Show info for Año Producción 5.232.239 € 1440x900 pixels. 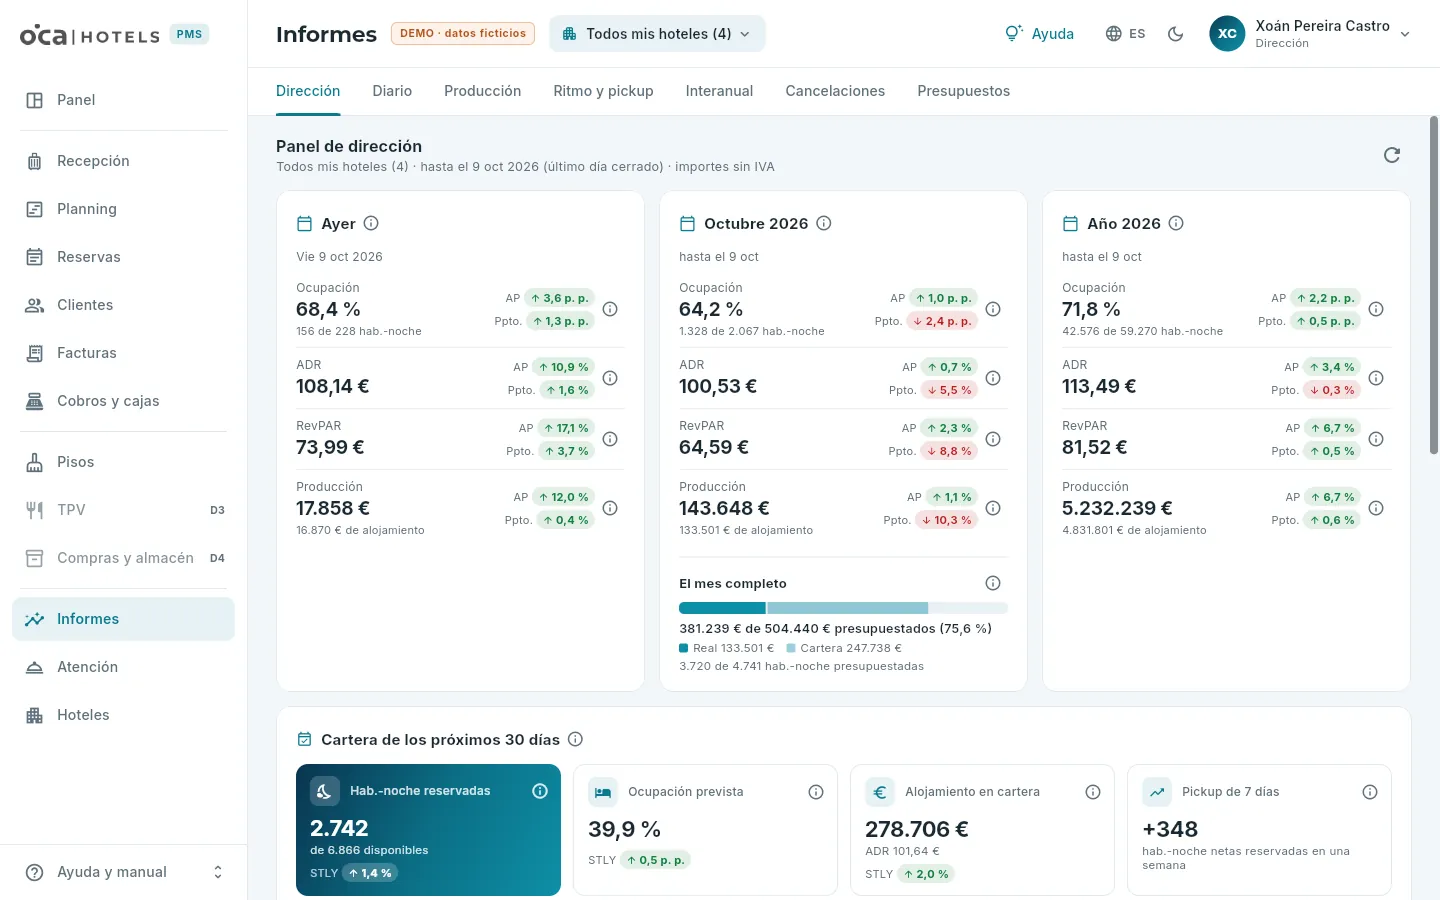coord(1376,508)
